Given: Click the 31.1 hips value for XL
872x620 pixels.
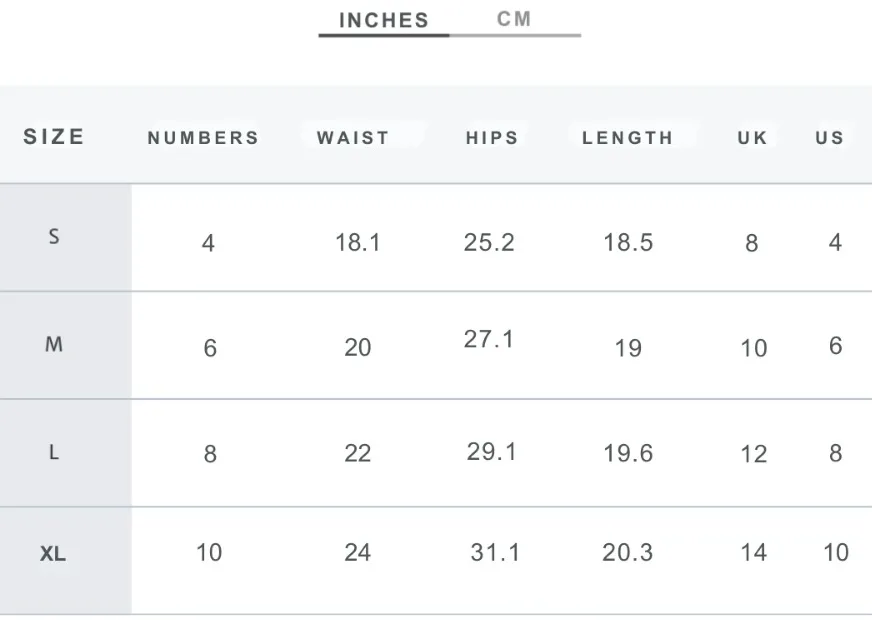Looking at the screenshot, I should (x=495, y=553).
